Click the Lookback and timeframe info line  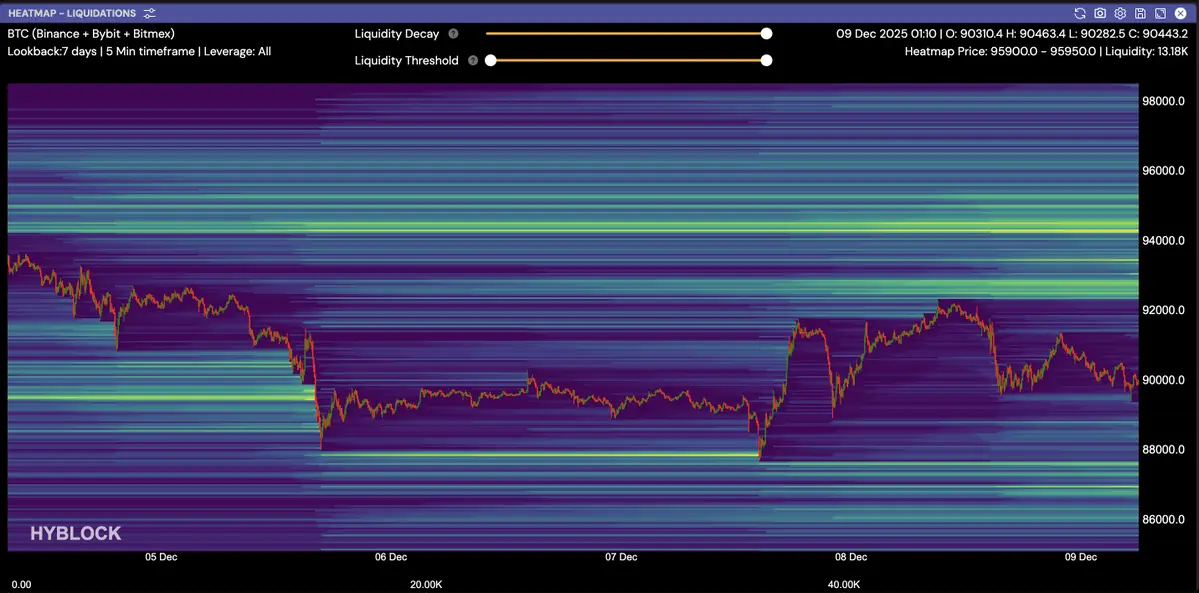pos(139,51)
